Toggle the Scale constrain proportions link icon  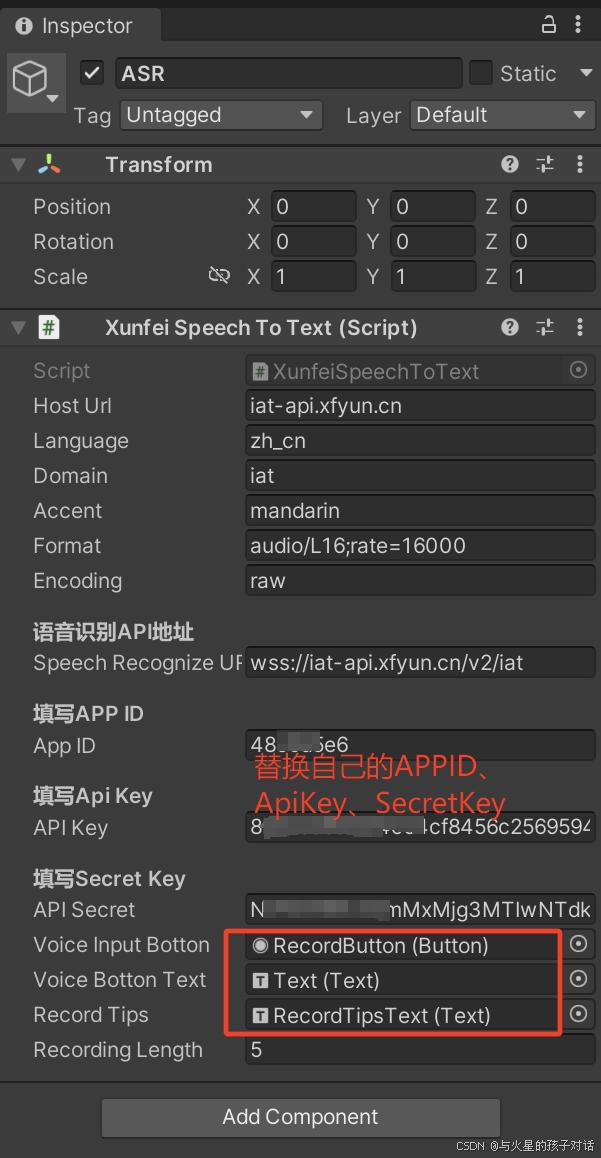click(x=219, y=276)
